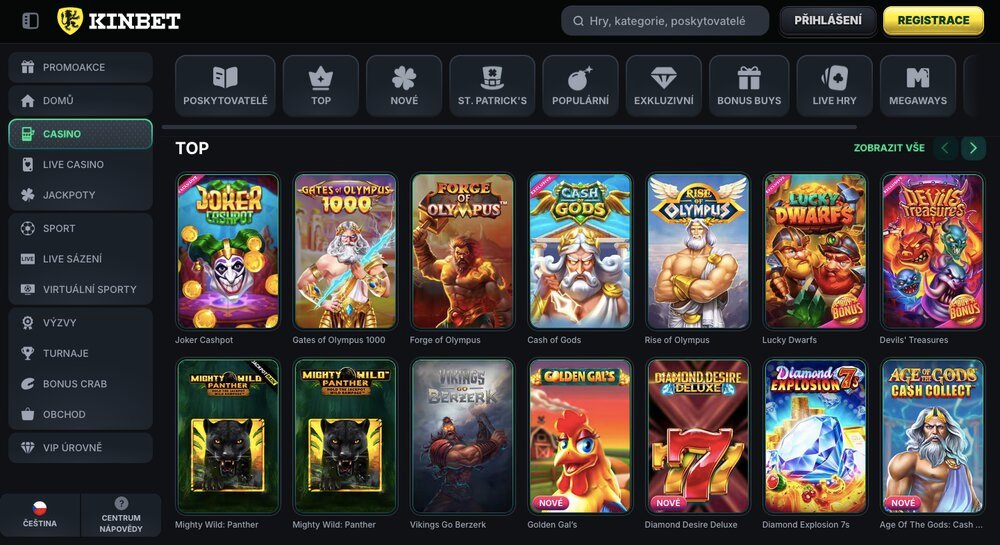Open the Golden Gal's thumbnail
Screen dimensions: 1000x545
(580, 436)
